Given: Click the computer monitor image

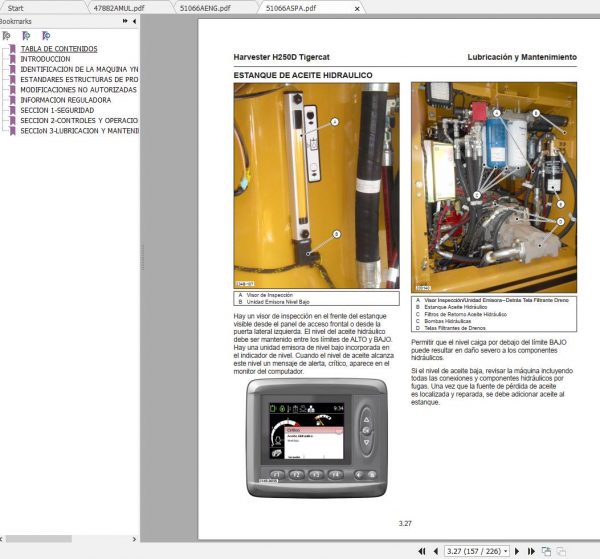Looking at the screenshot, I should coord(317,438).
